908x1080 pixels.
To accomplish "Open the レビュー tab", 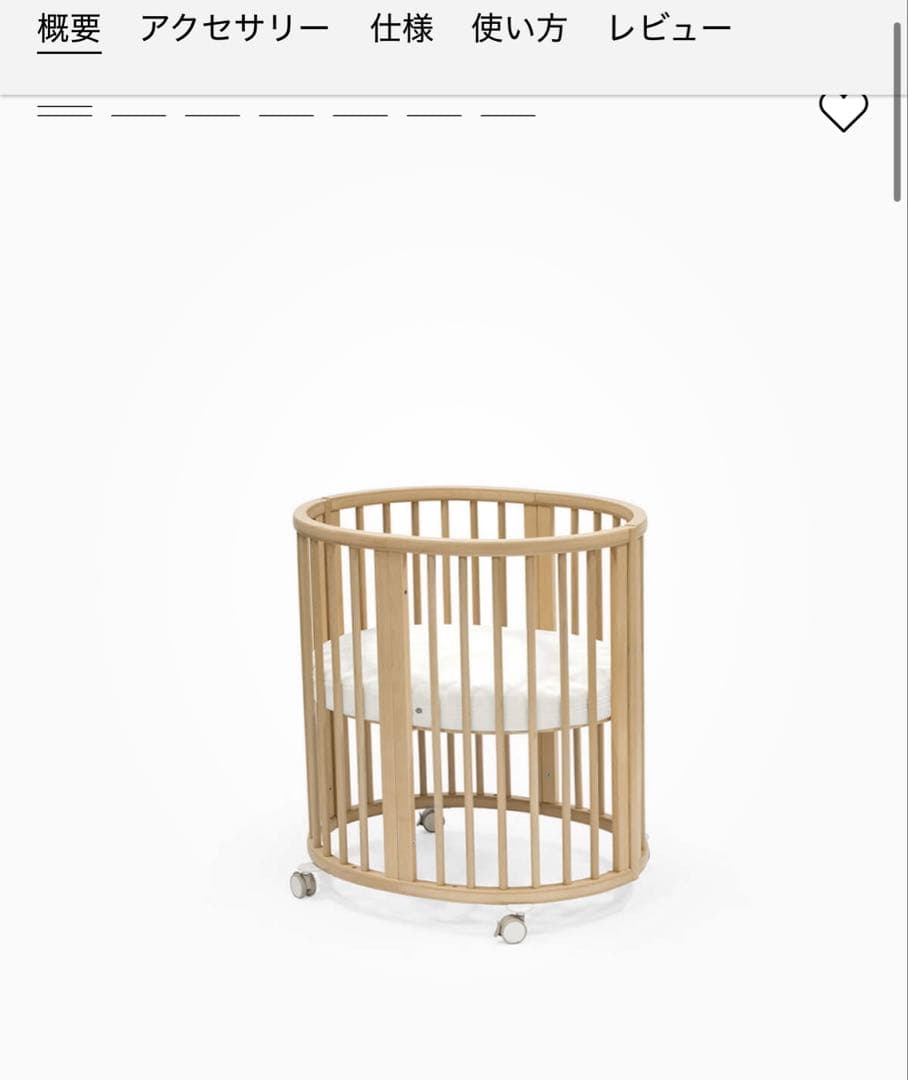I will [x=670, y=29].
